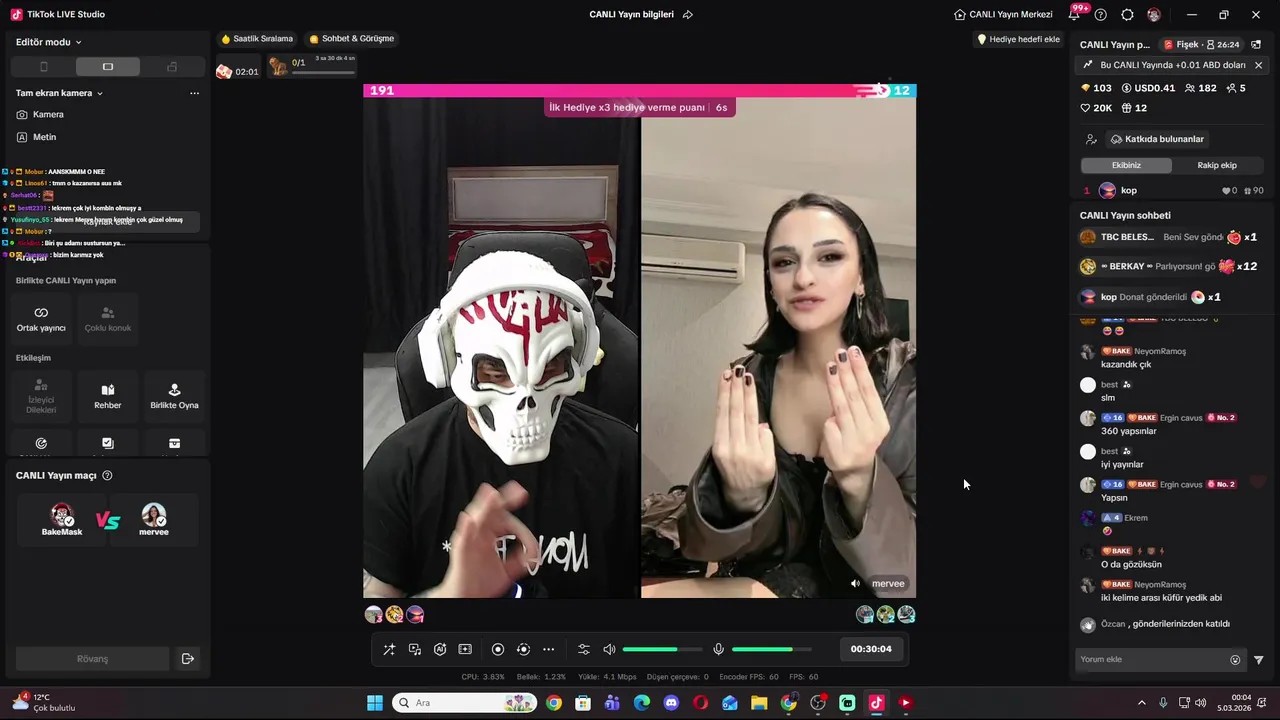Open the viewer trends person icon

click(x=1091, y=139)
